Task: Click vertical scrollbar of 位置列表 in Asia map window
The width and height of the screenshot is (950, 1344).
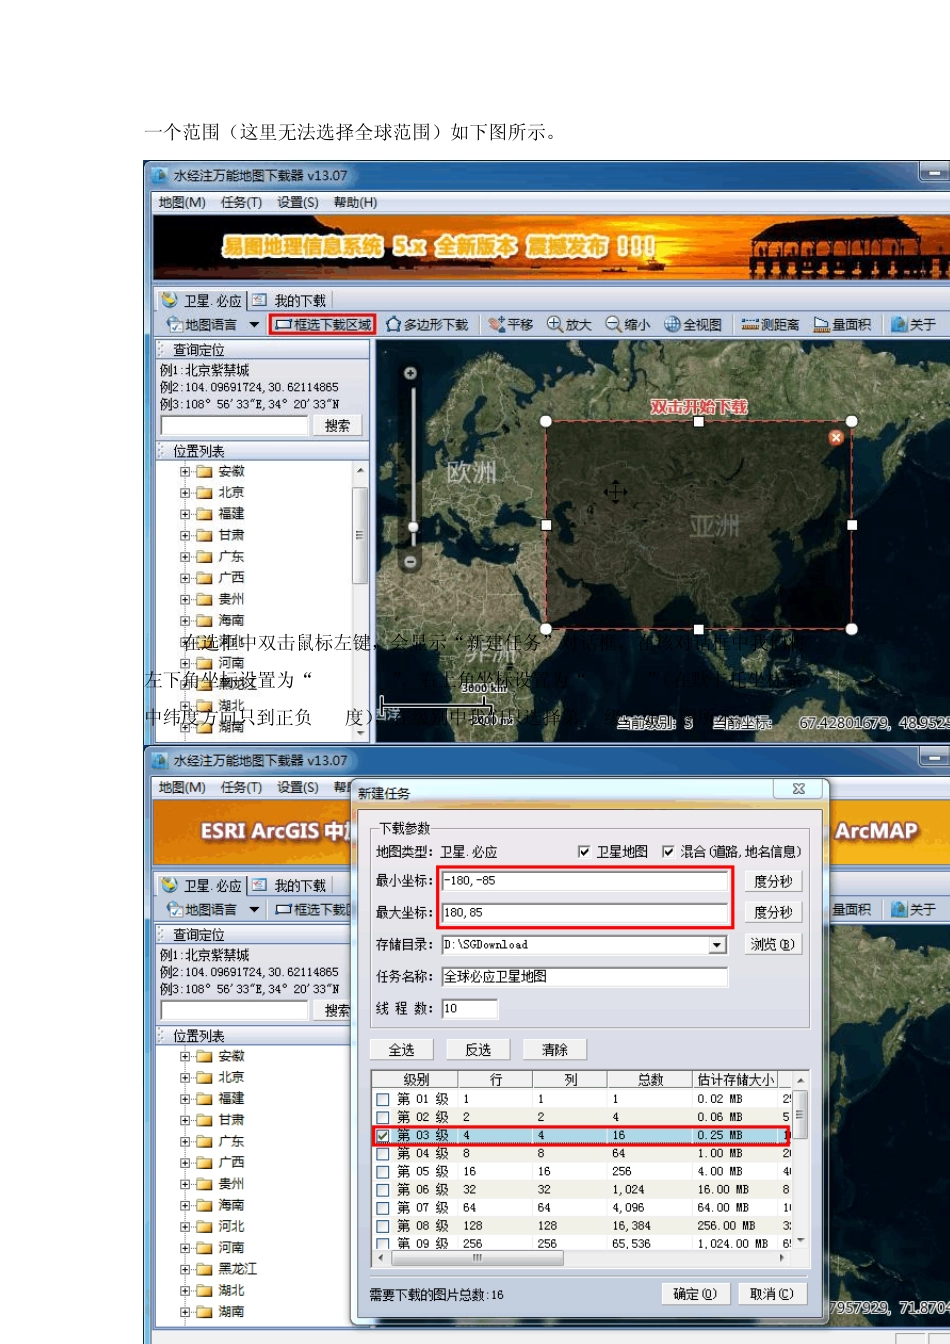Action: (x=360, y=535)
